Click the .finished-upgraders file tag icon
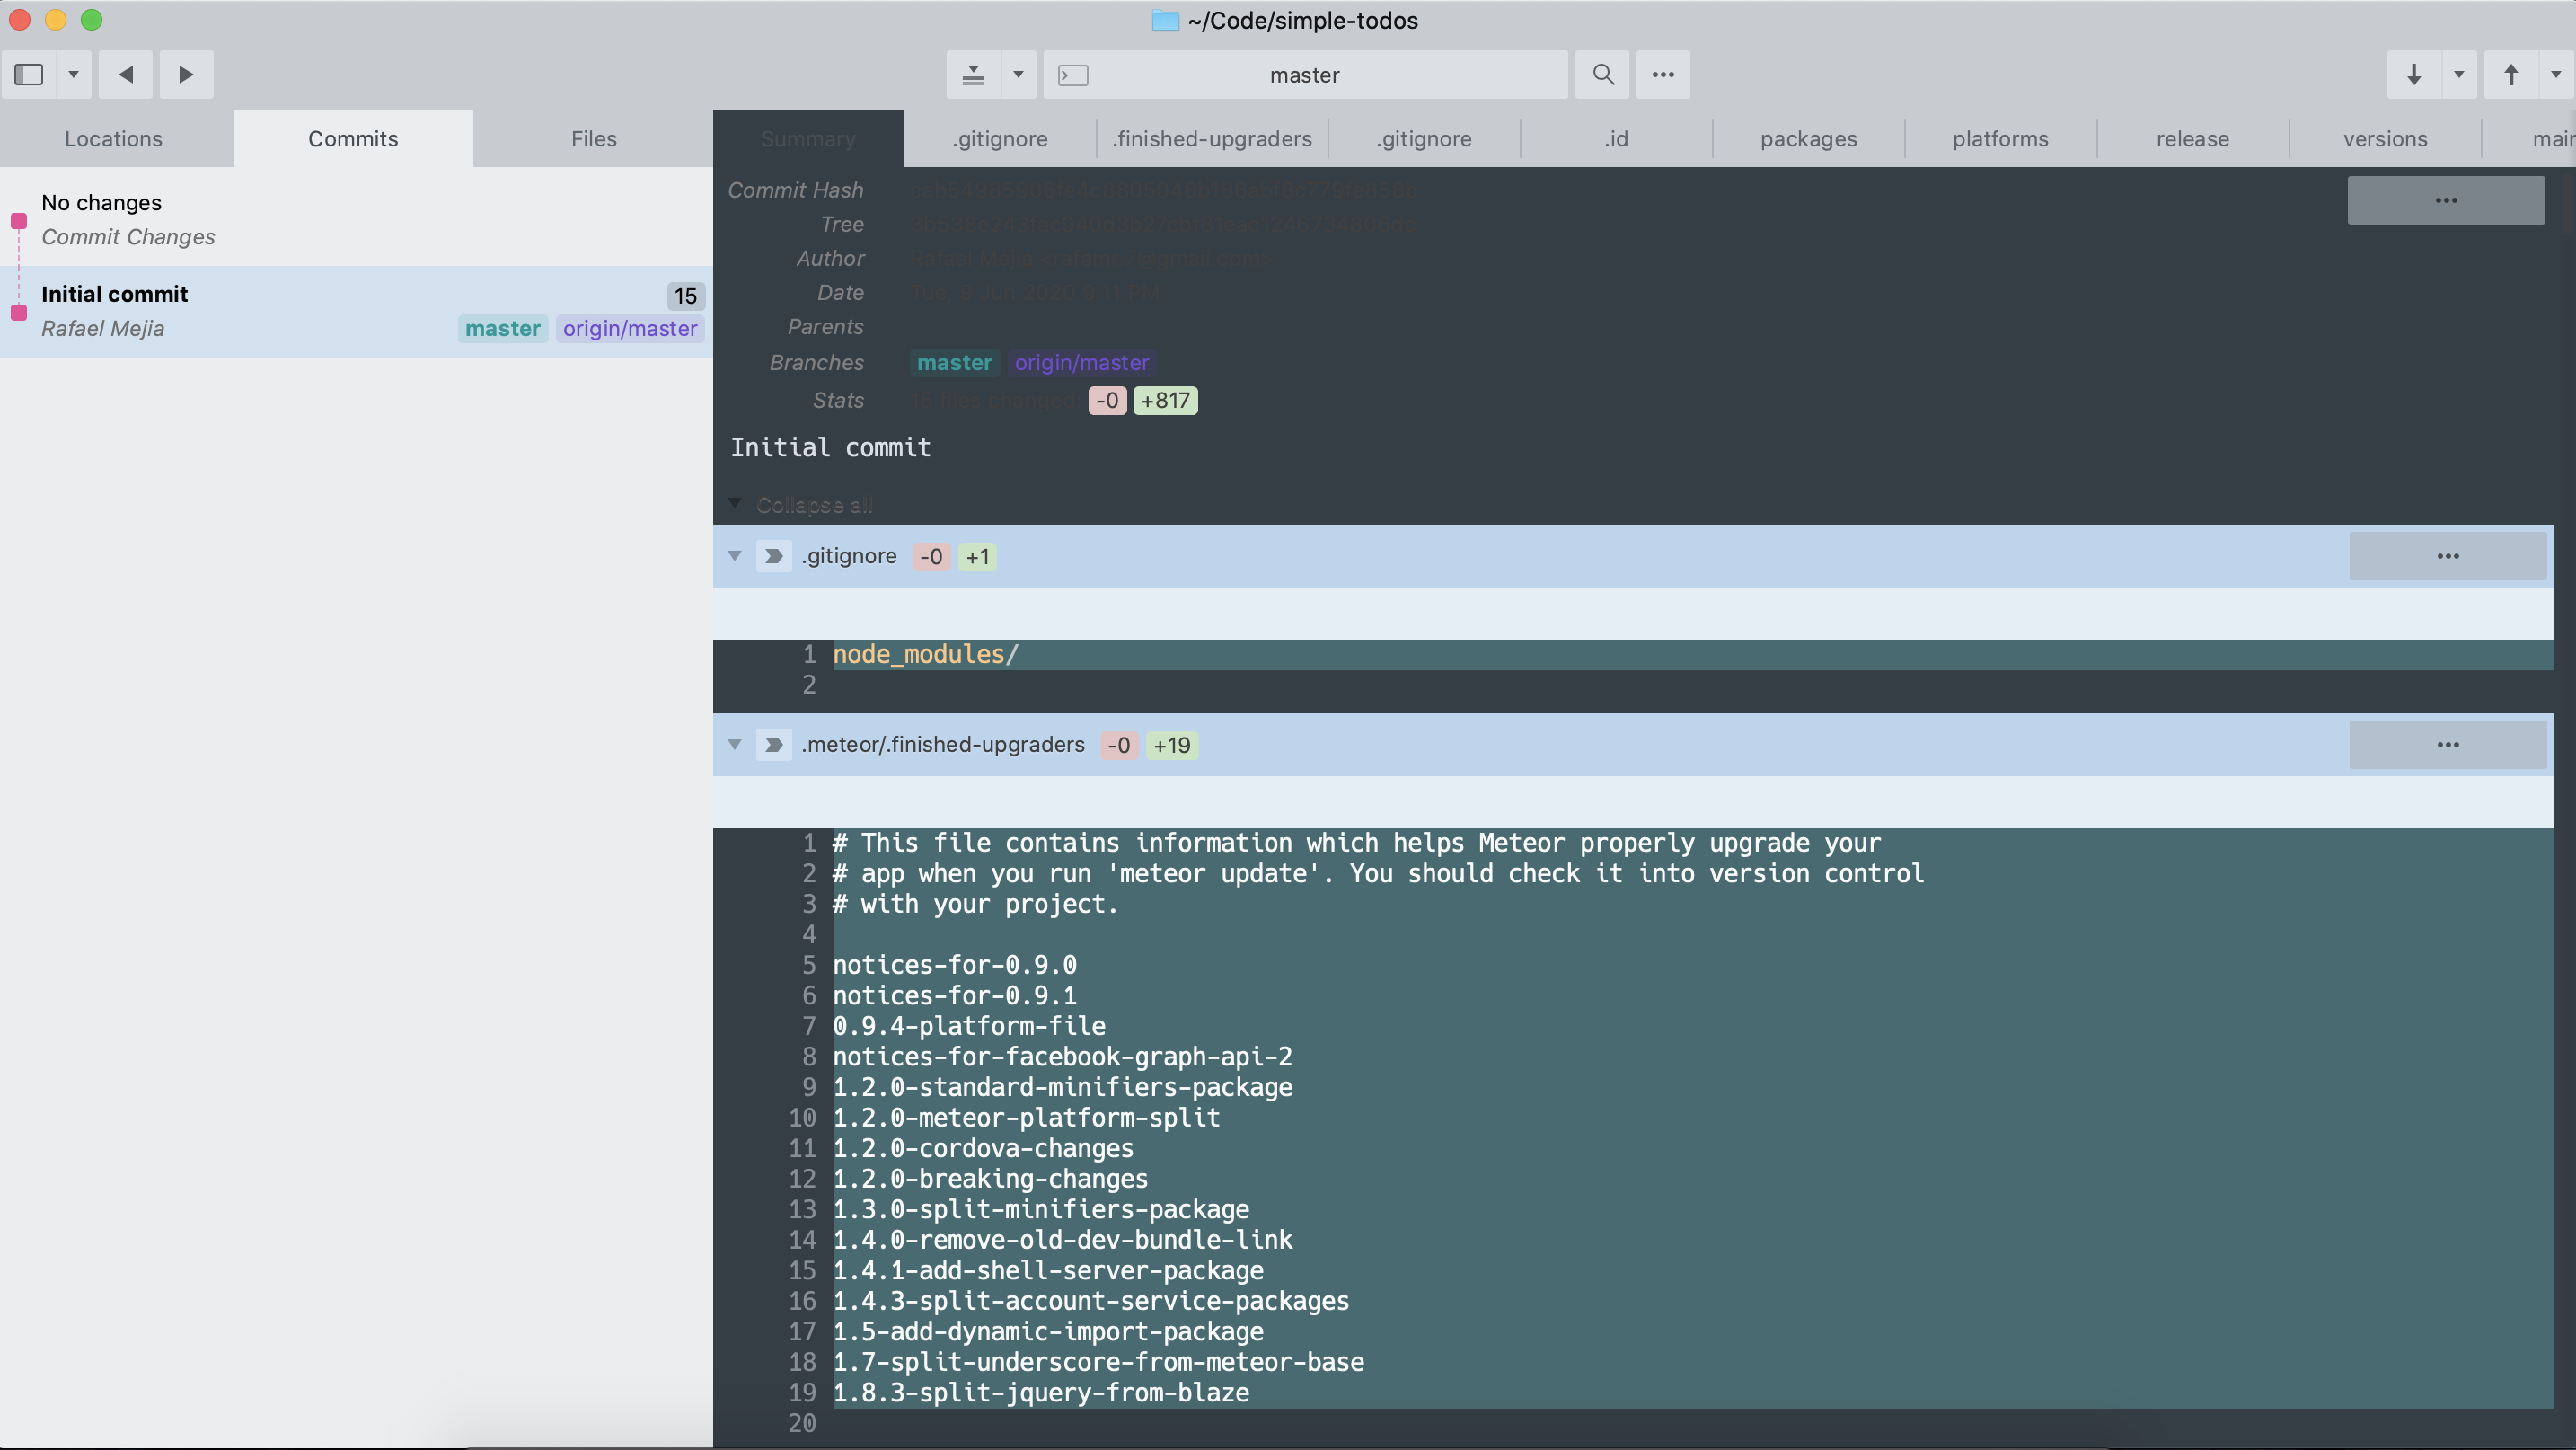2576x1450 pixels. (x=773, y=745)
